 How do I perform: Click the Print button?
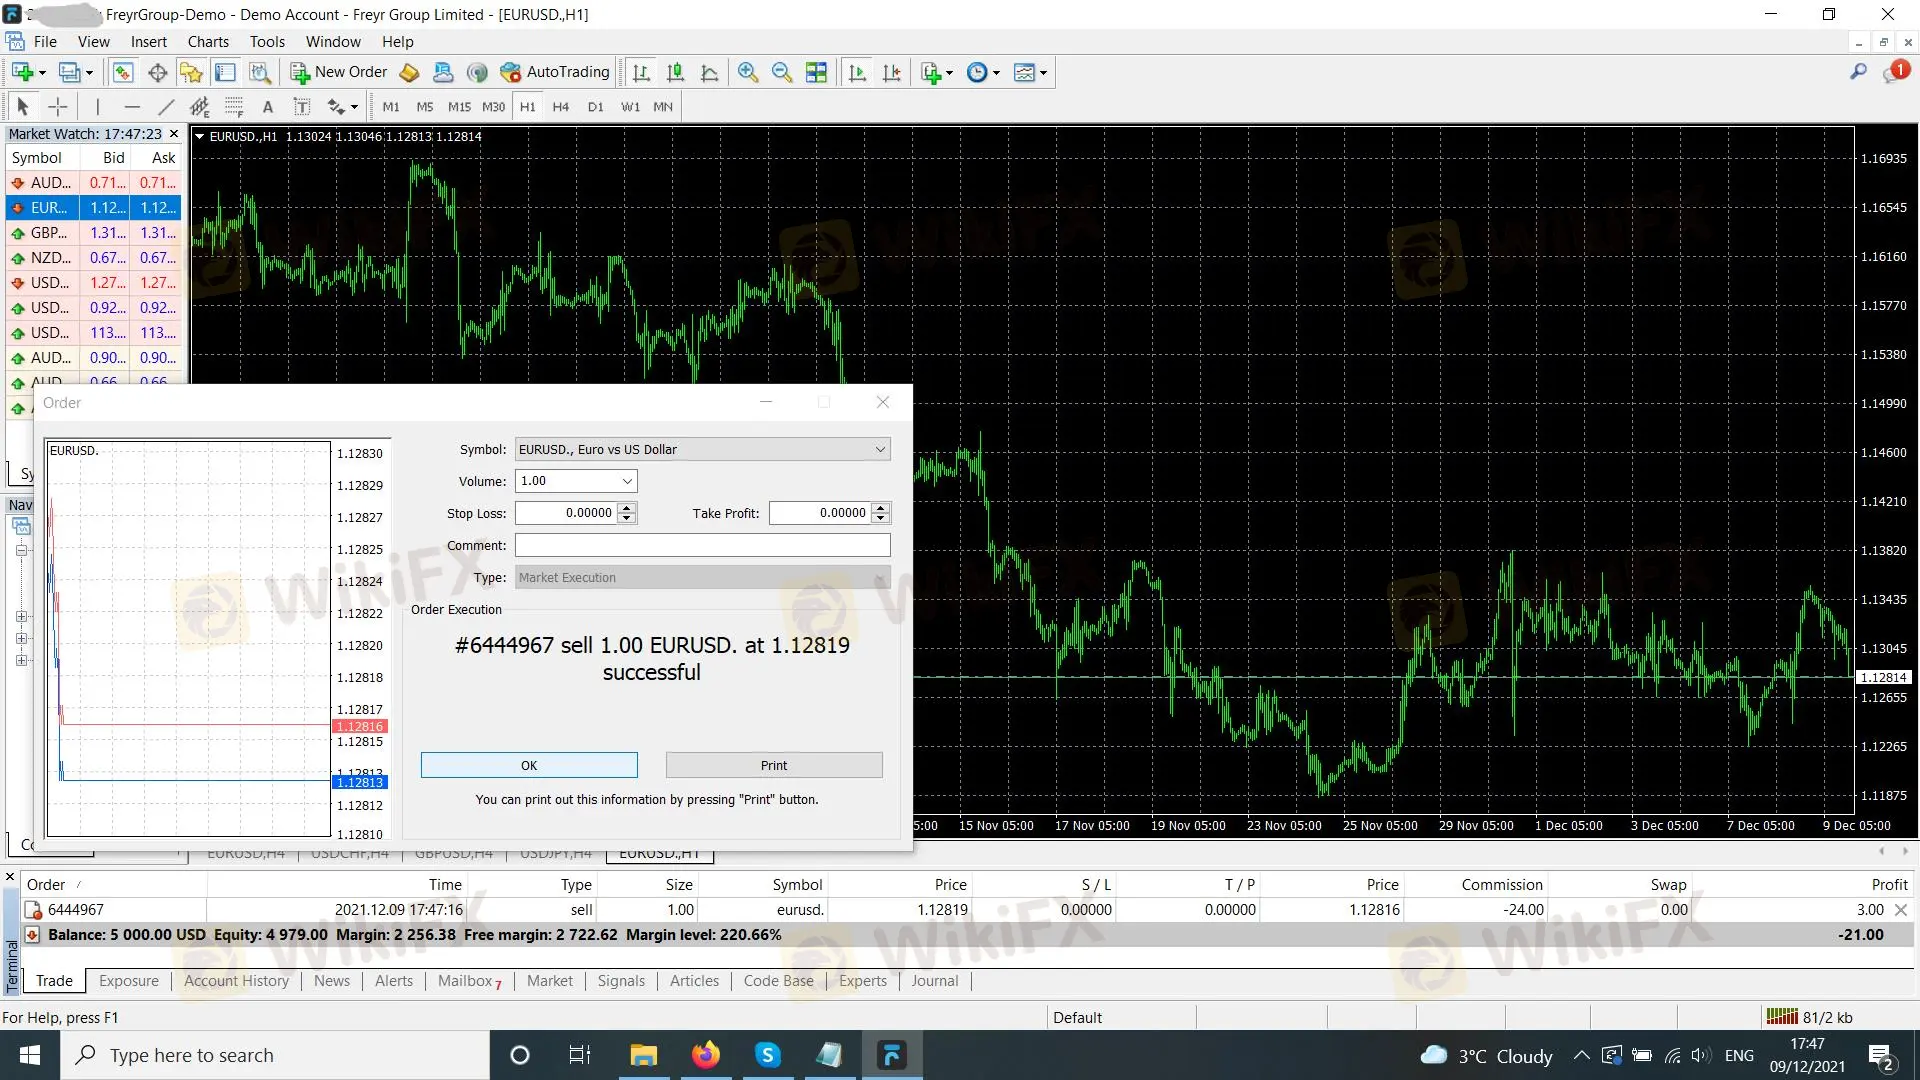(x=773, y=765)
